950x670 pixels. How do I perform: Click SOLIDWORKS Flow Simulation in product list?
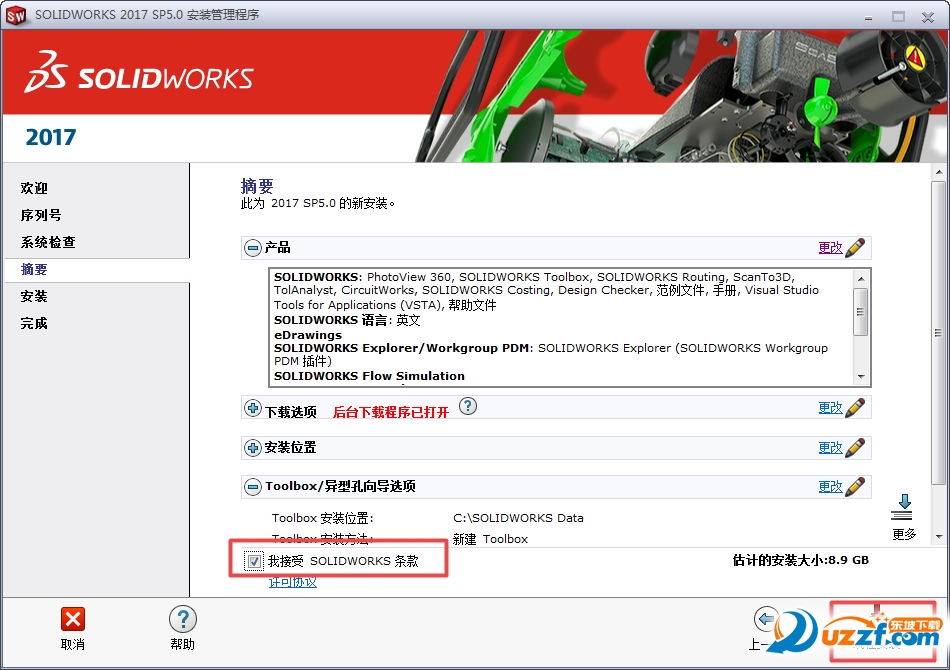pyautogui.click(x=369, y=376)
